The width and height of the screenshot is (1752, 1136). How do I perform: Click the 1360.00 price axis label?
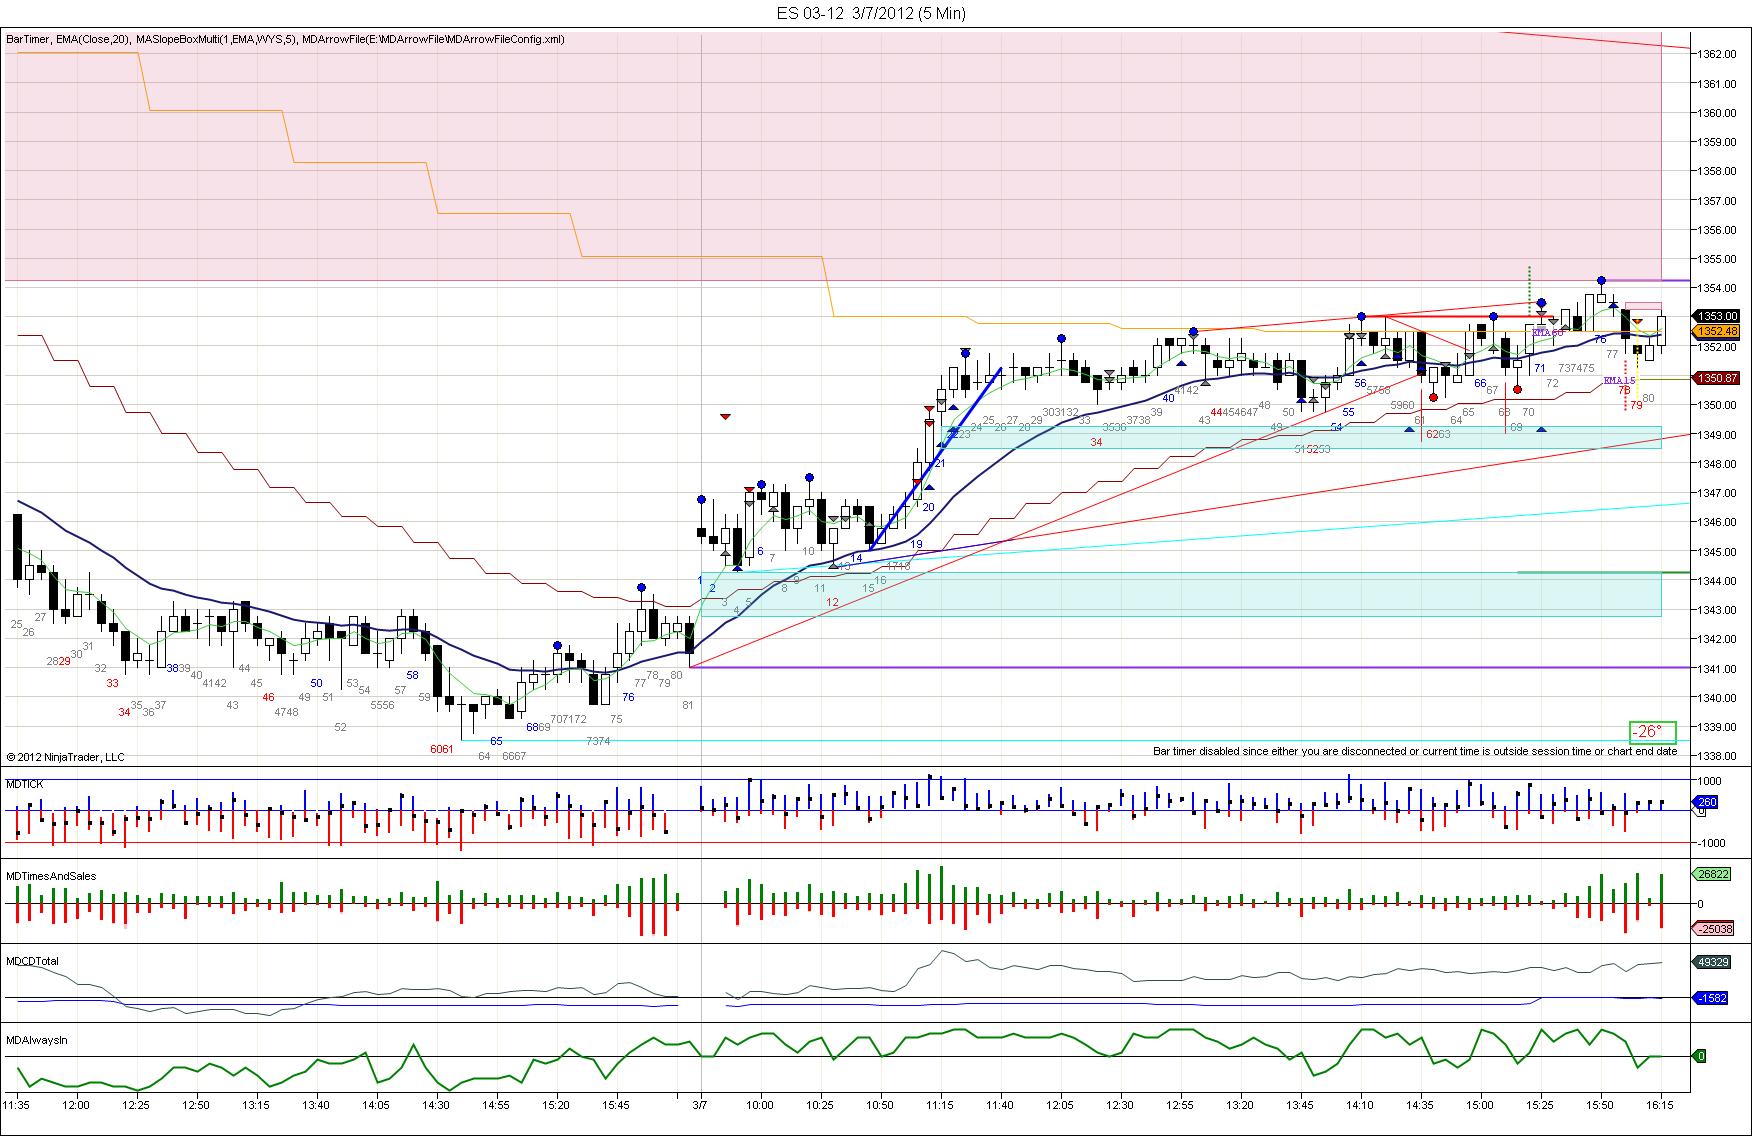point(1717,112)
